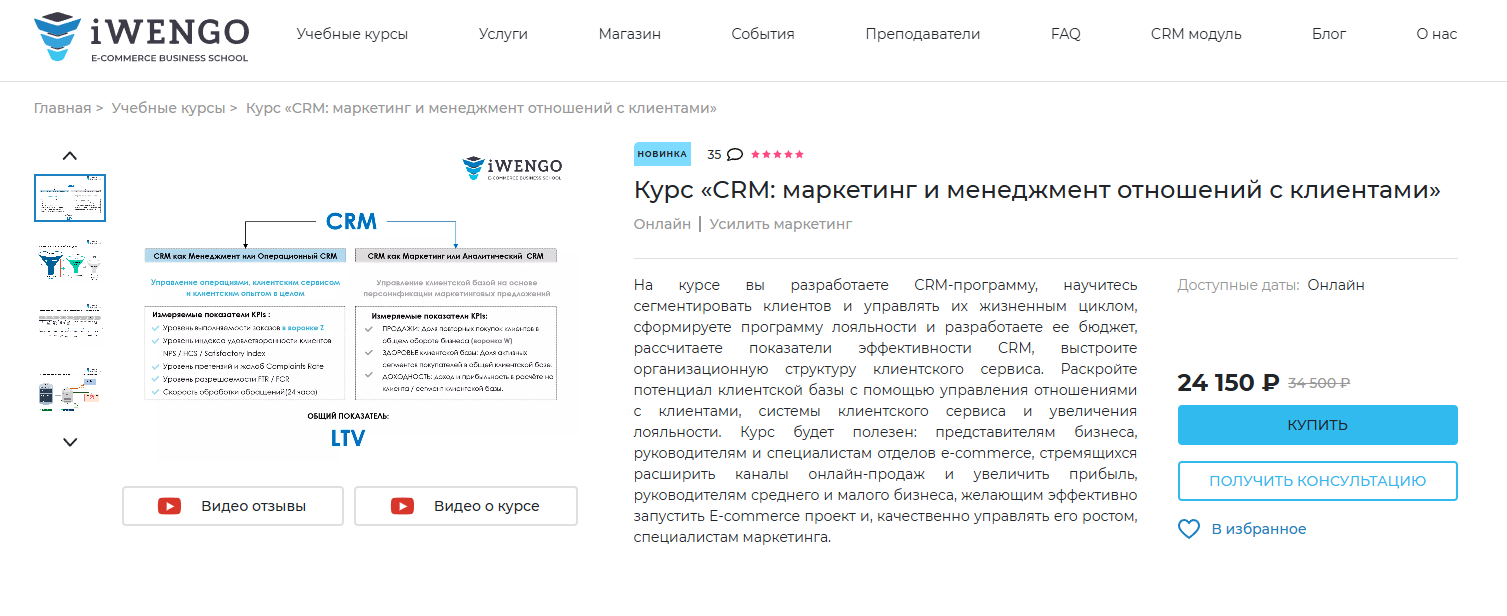Image resolution: width=1507 pixels, height=616 pixels.
Task: Request a consultation via ПОЛУЧИТЬ КОНСУЛЬТАЦИЮ
Action: [1317, 481]
